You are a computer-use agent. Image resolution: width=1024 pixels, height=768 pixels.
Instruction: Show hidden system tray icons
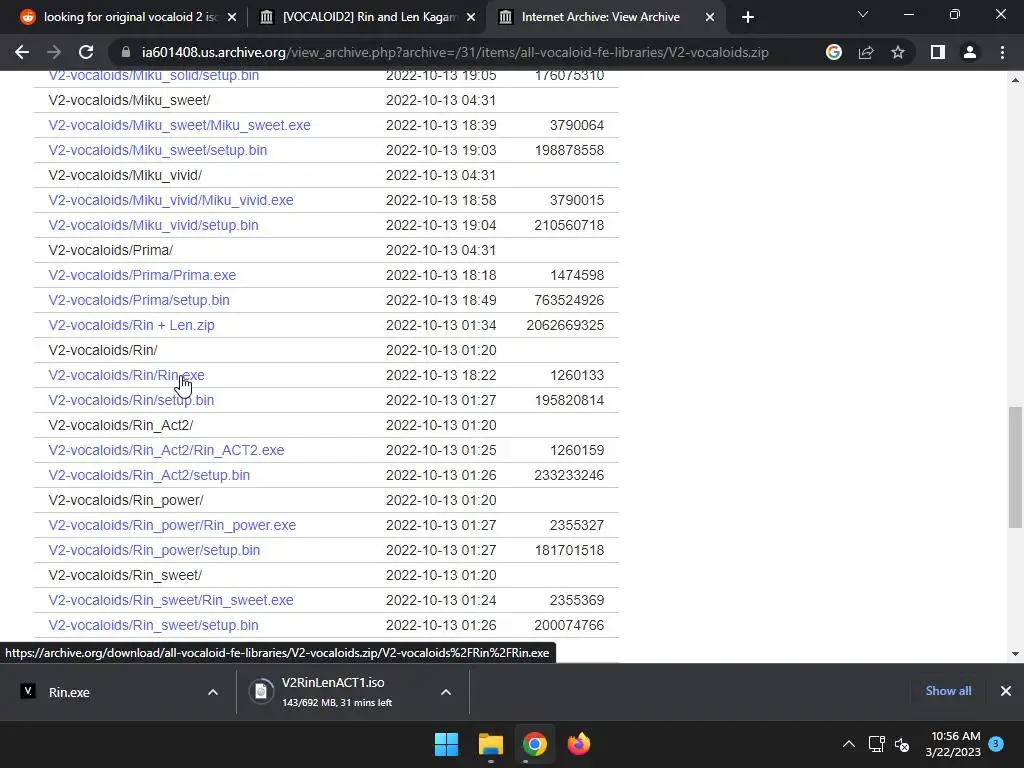click(848, 744)
